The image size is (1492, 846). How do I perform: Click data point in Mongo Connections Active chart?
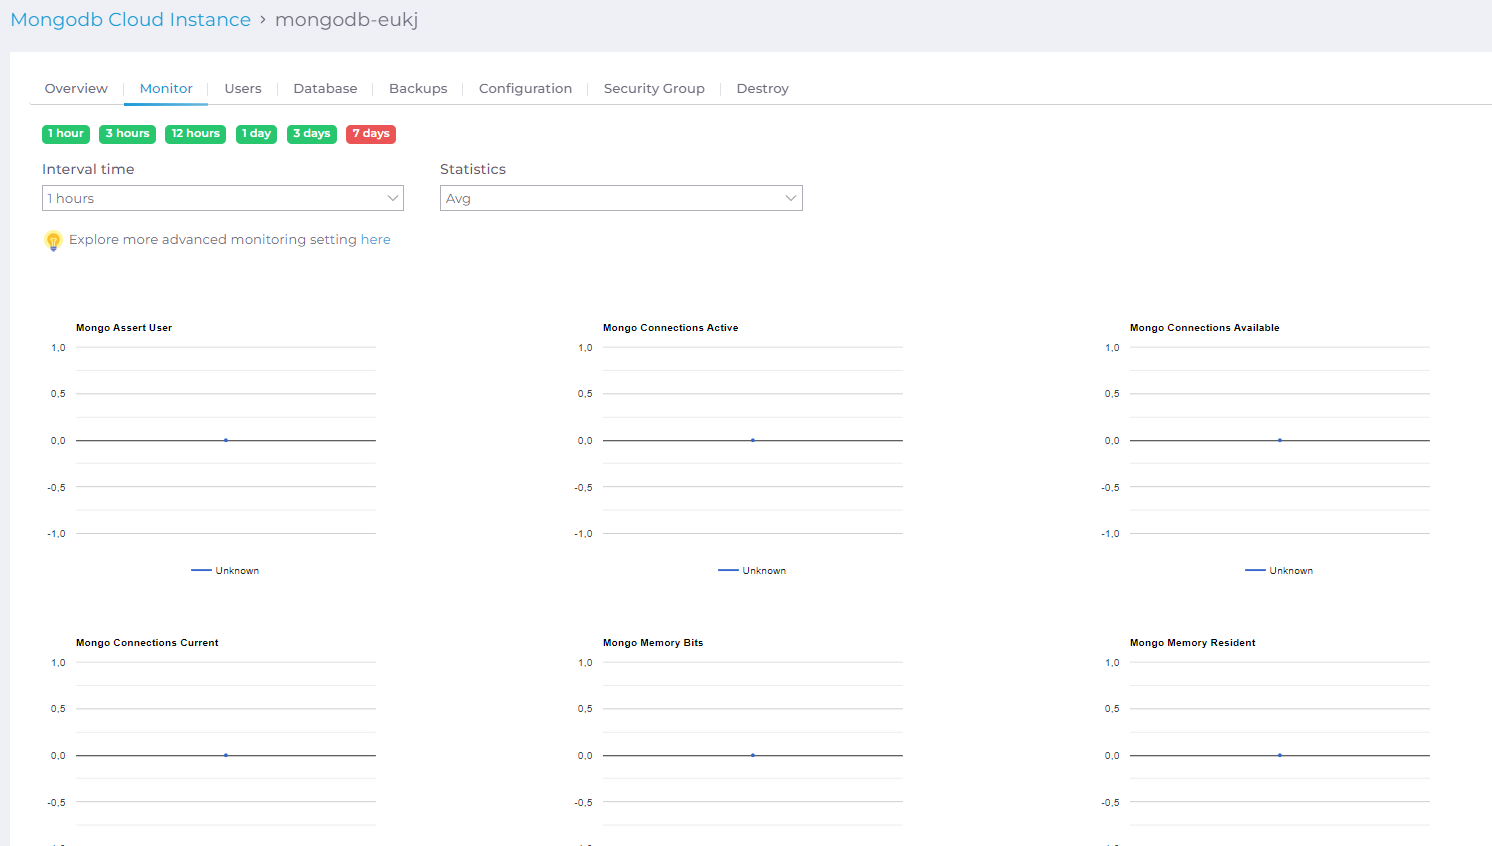[753, 440]
